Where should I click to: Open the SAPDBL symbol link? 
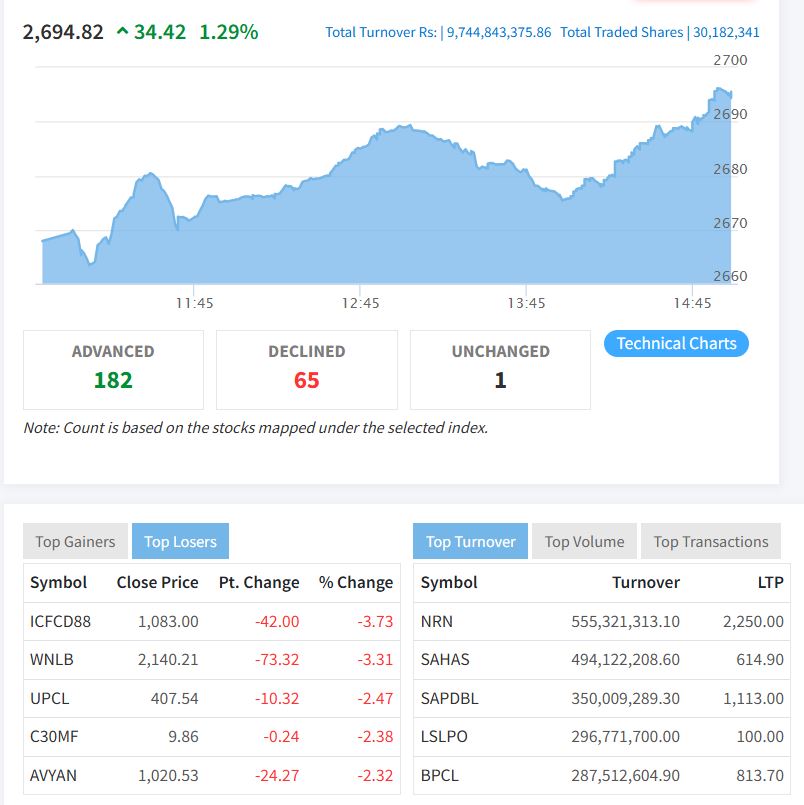[450, 698]
